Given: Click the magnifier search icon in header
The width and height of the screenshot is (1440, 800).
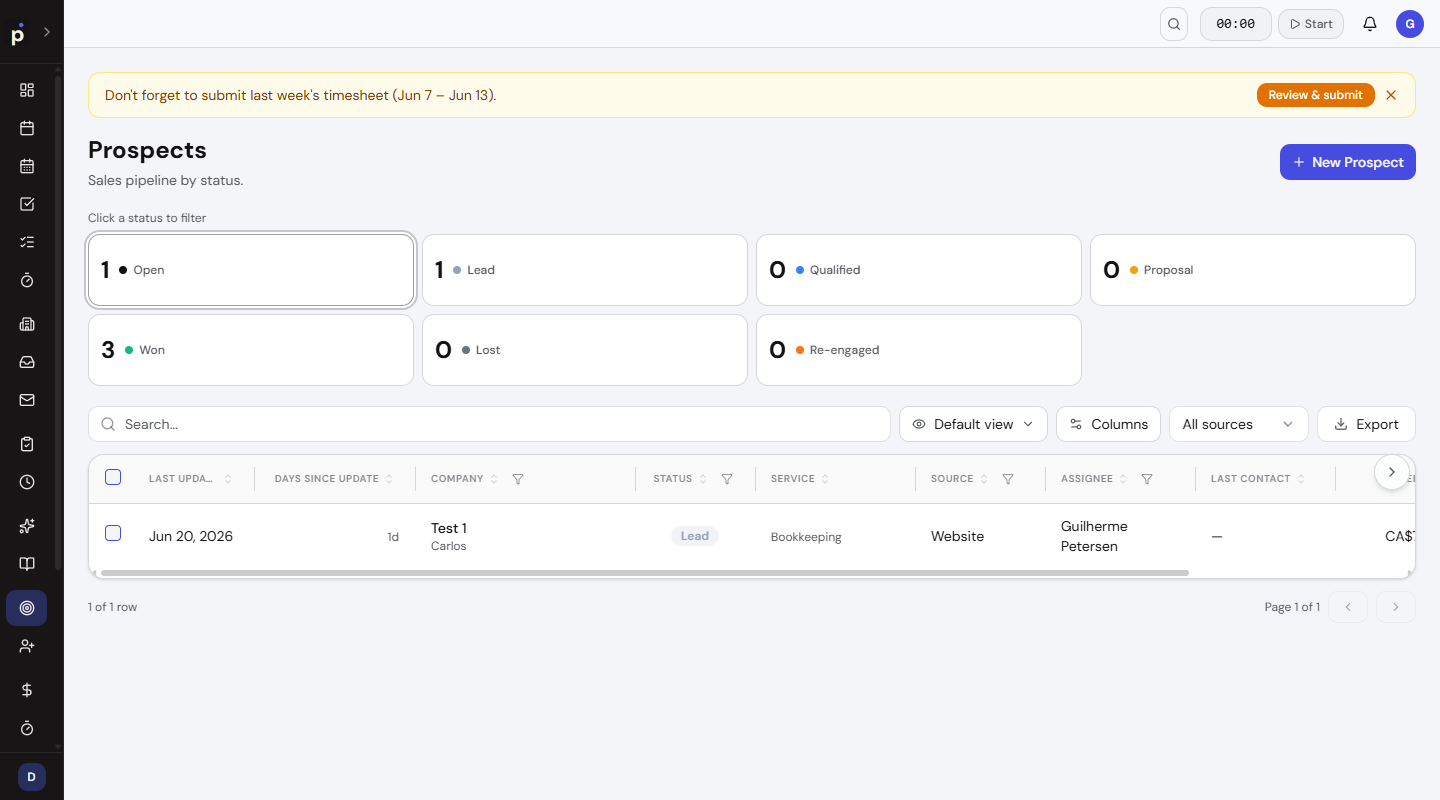Looking at the screenshot, I should point(1174,24).
